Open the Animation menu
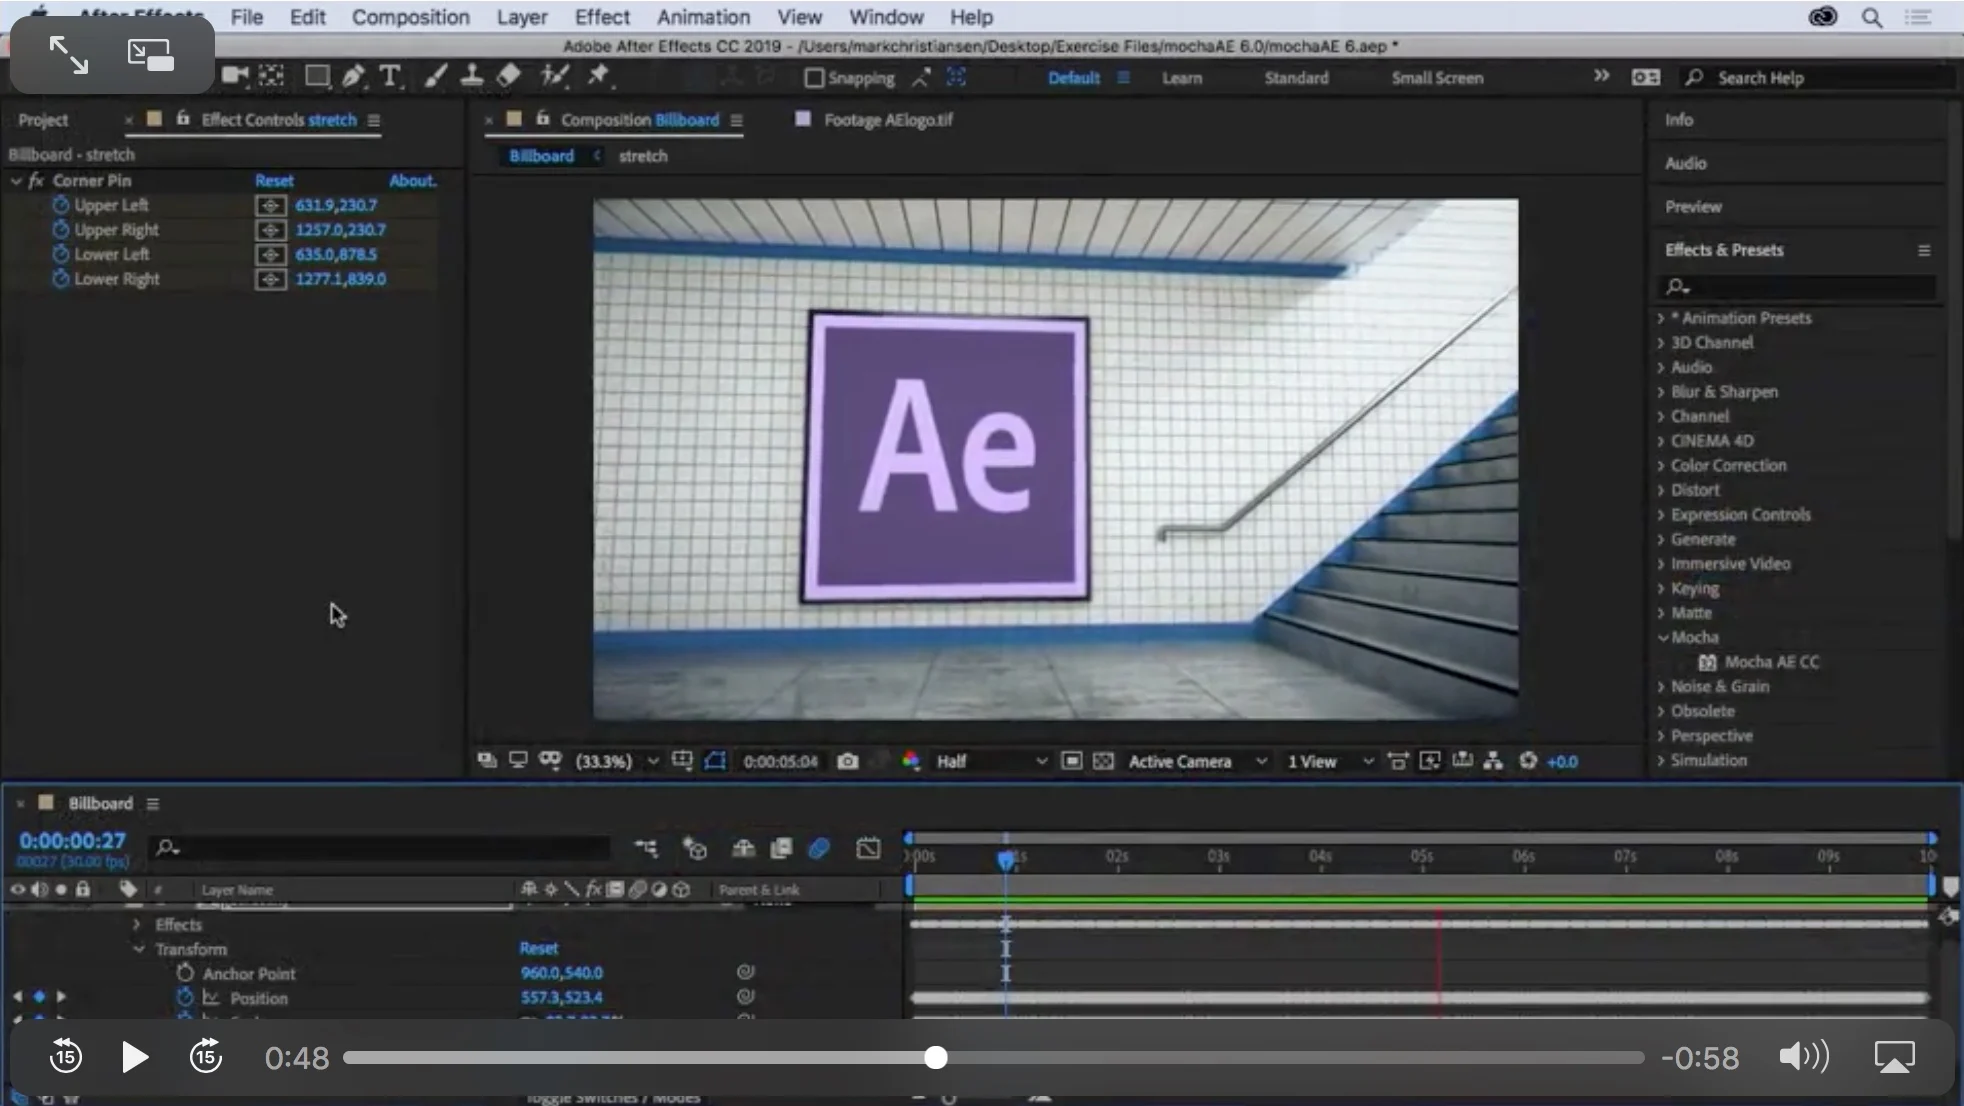Viewport: 1964px width, 1106px height. tap(703, 17)
